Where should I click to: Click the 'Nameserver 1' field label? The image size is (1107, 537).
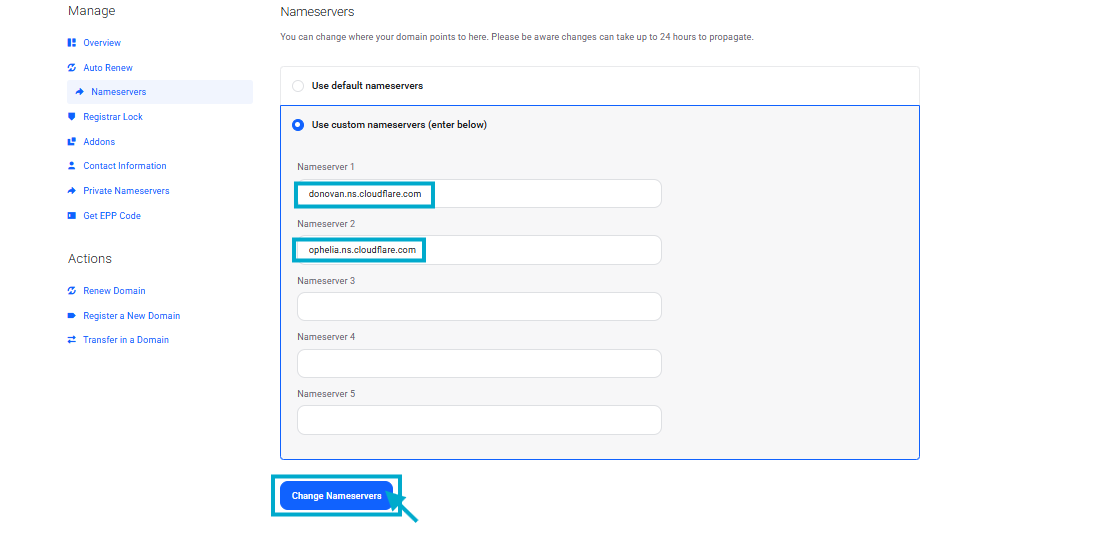(x=325, y=167)
